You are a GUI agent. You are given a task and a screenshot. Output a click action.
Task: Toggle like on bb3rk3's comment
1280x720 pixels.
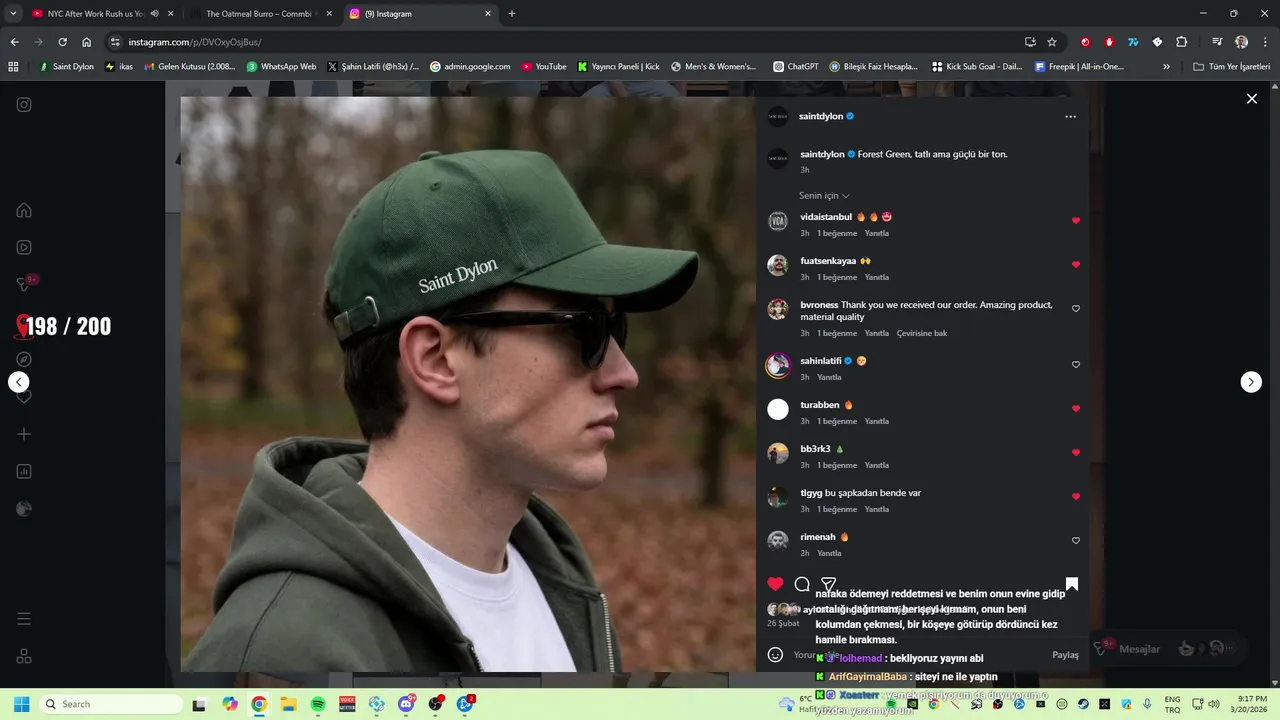click(x=1076, y=452)
